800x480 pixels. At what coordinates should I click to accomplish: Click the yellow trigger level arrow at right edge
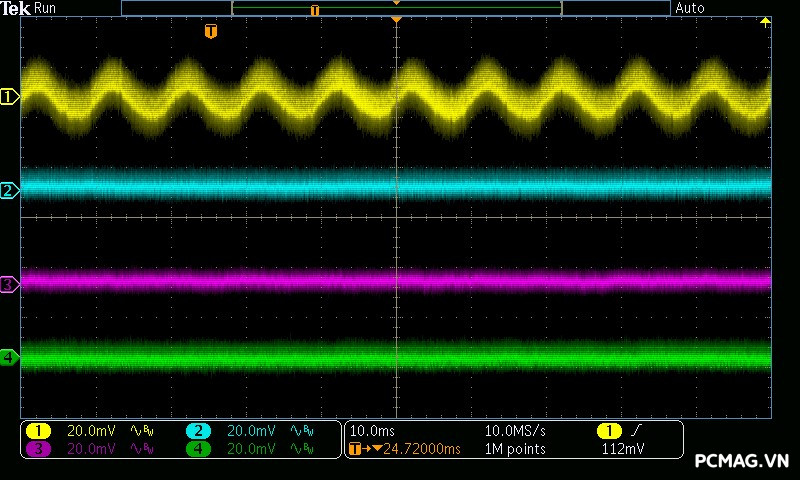click(766, 22)
